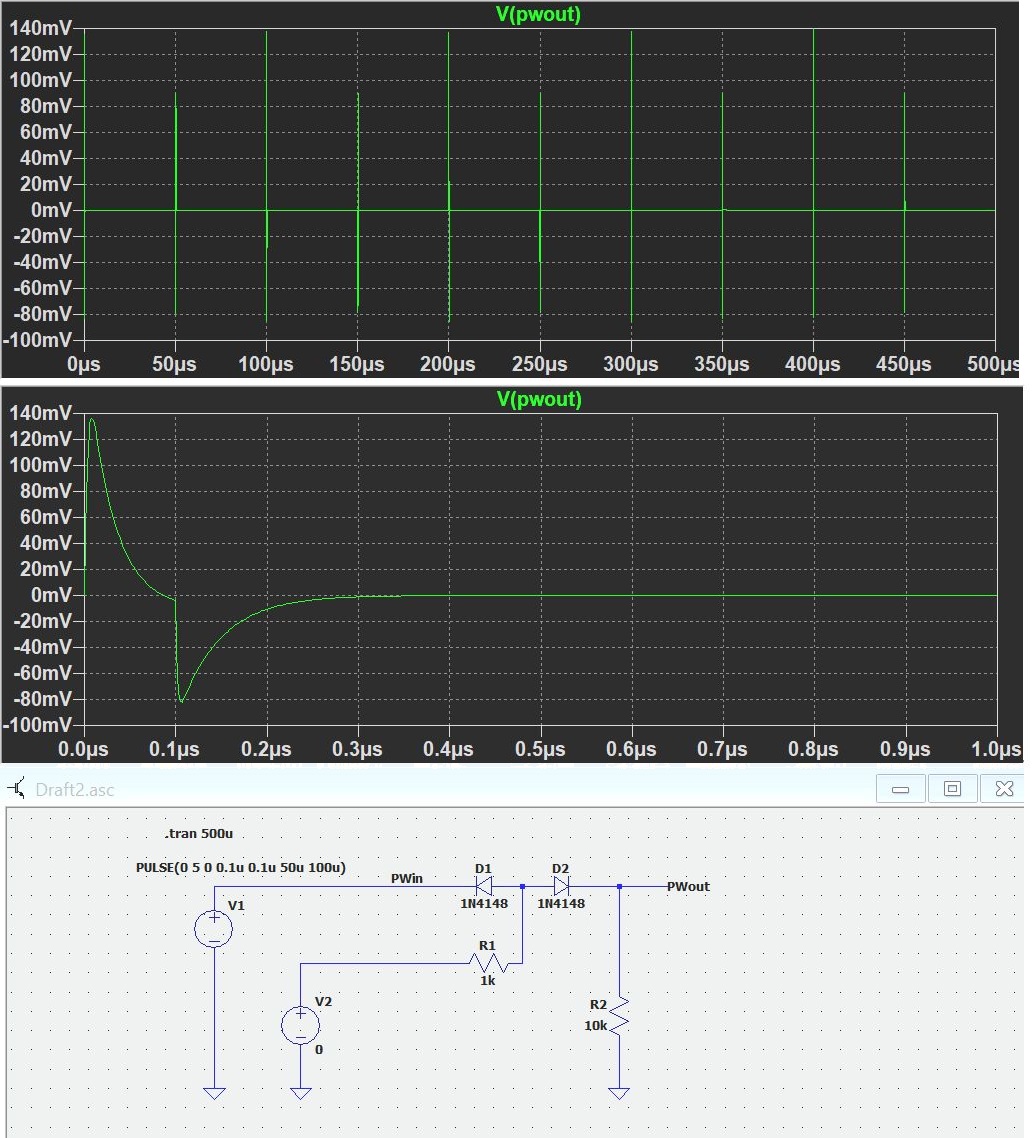
Task: Click the V1 reference designator label
Action: pyautogui.click(x=237, y=906)
